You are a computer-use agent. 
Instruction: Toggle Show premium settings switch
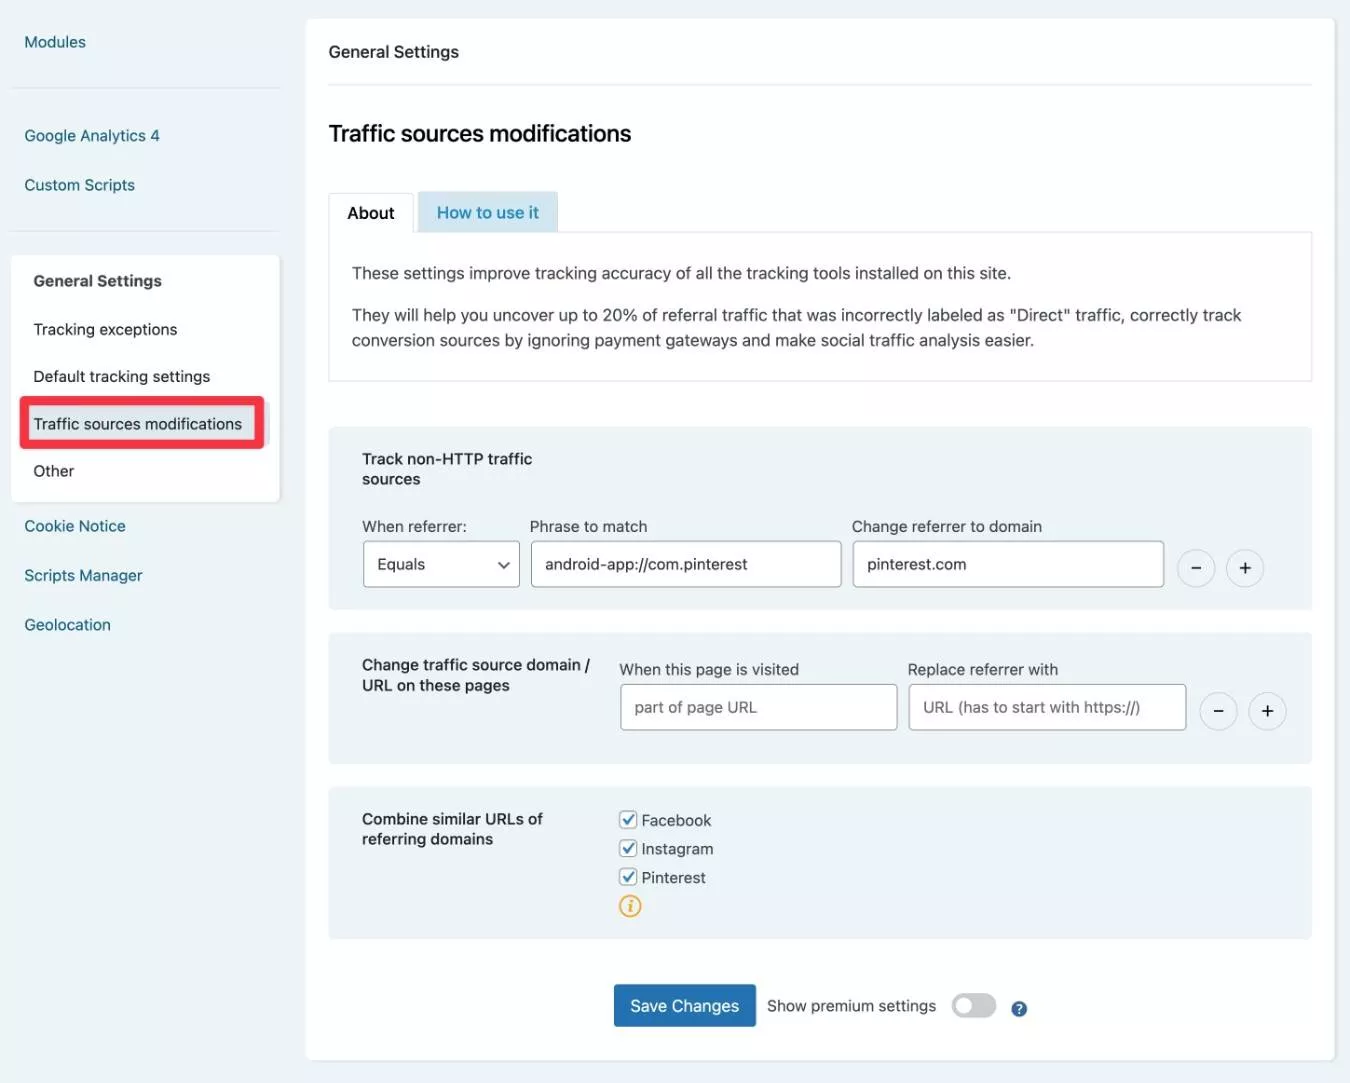tap(973, 1006)
